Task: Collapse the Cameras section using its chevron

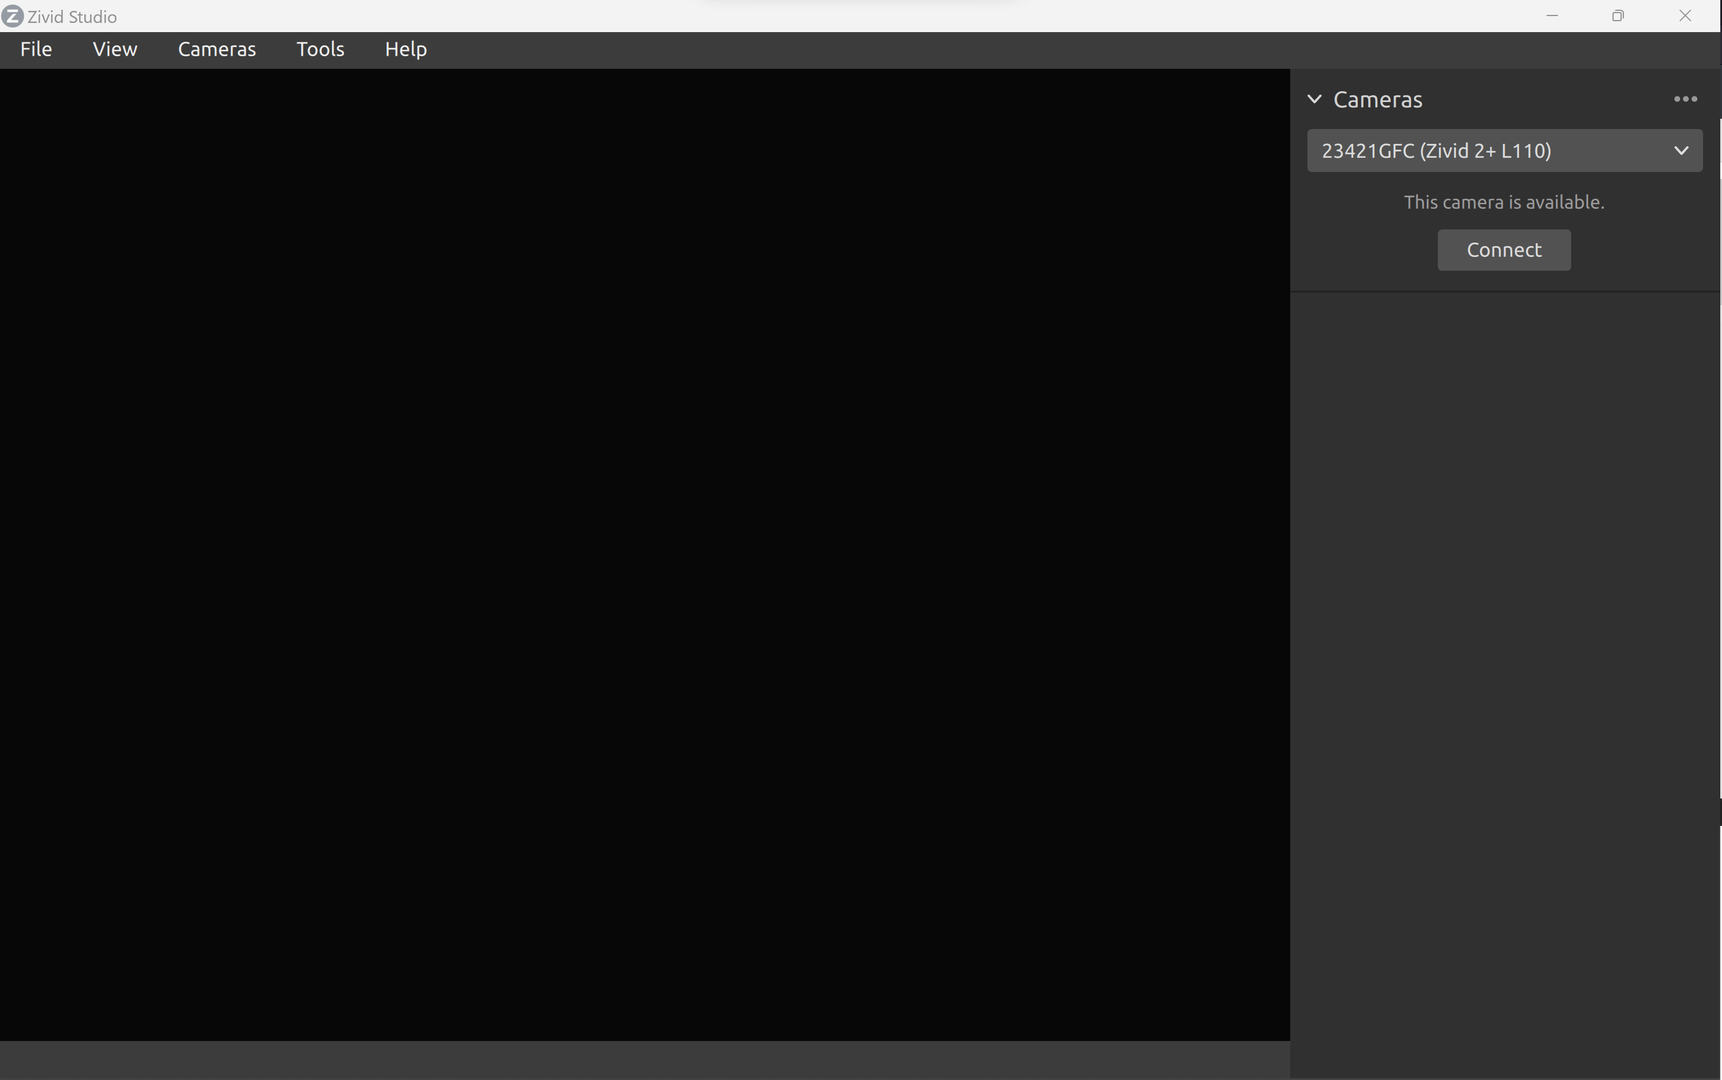Action: coord(1314,99)
